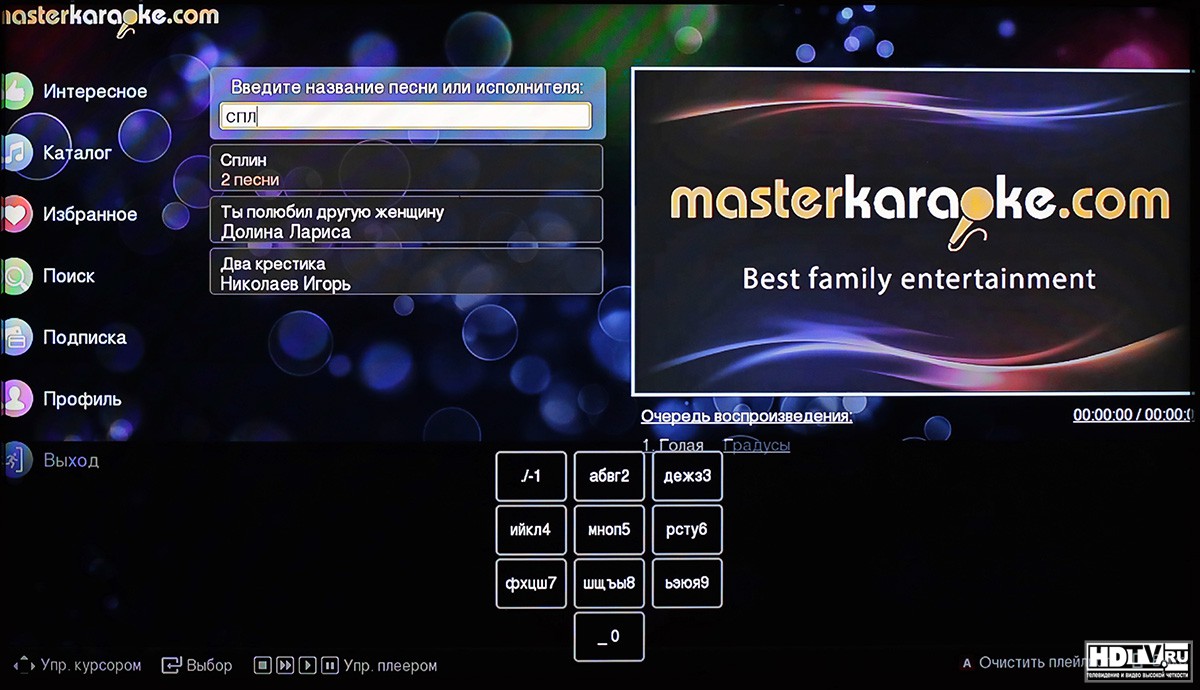1200x690 pixels.
Task: Click the Введите название песни prompt label
Action: (406, 88)
